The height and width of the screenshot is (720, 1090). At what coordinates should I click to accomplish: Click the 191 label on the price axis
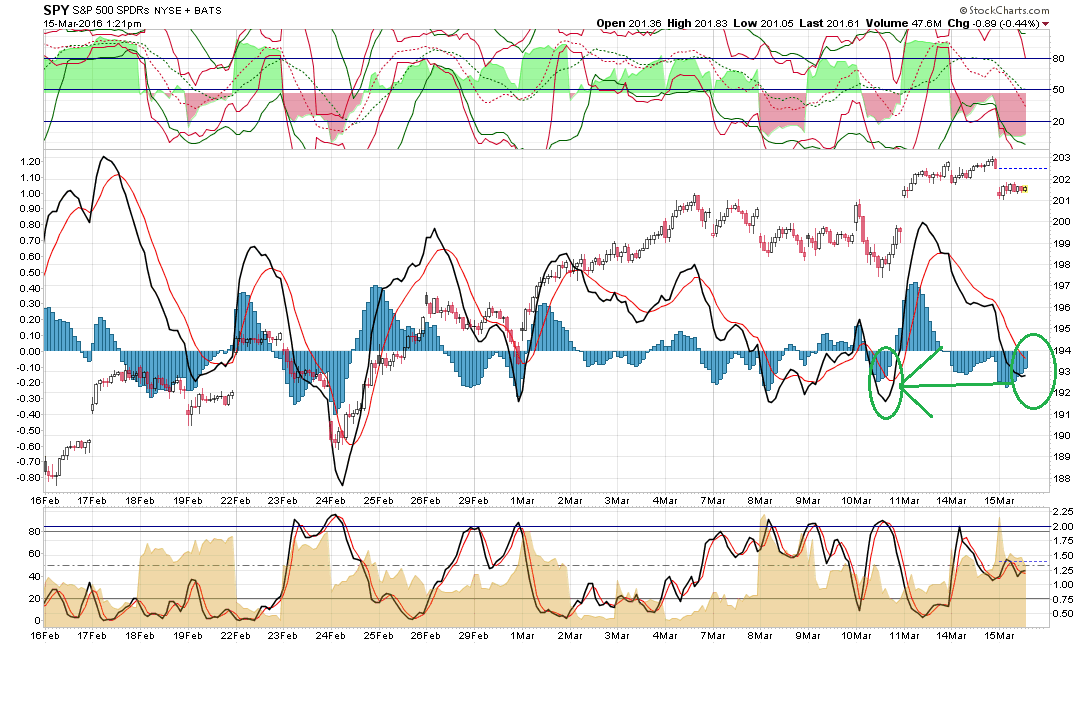[1061, 414]
